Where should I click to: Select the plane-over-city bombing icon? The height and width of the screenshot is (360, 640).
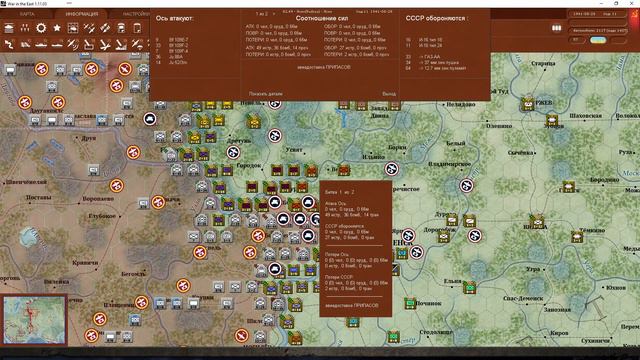(x=121, y=44)
